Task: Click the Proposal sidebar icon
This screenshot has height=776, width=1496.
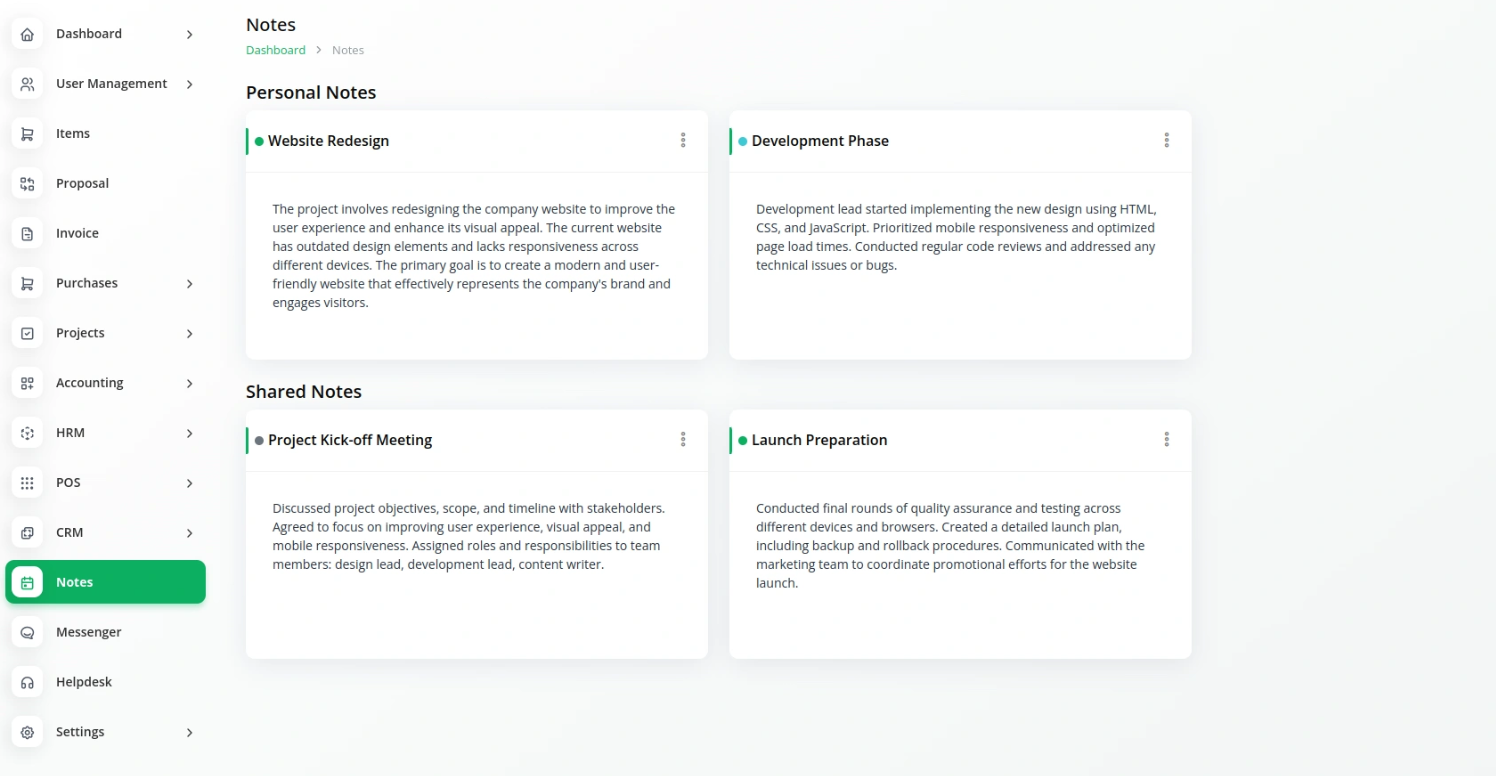Action: (27, 184)
